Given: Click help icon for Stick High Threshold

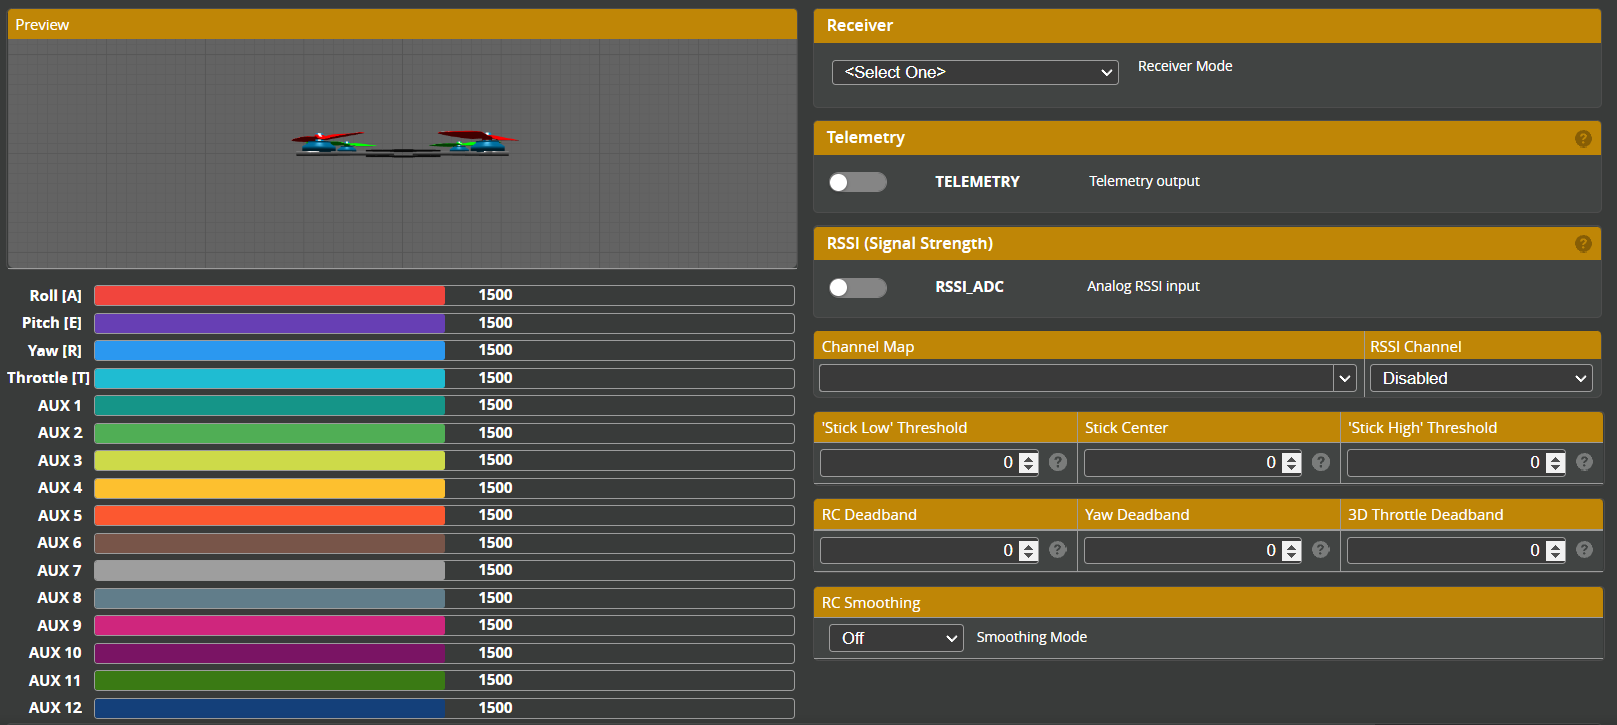Looking at the screenshot, I should (1584, 462).
